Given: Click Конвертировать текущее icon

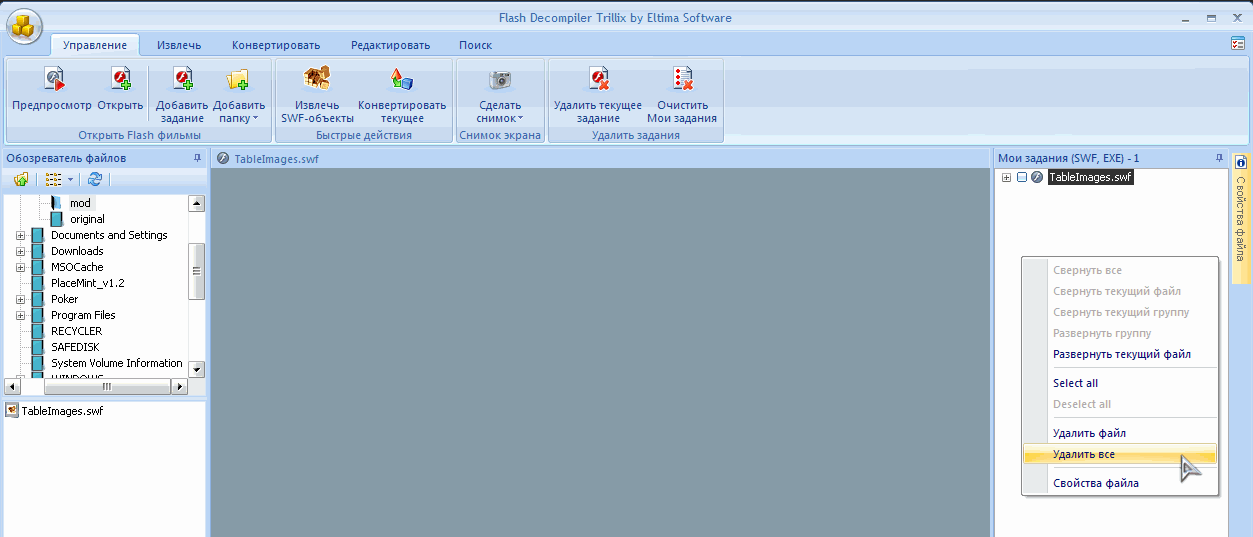Looking at the screenshot, I should tap(401, 80).
